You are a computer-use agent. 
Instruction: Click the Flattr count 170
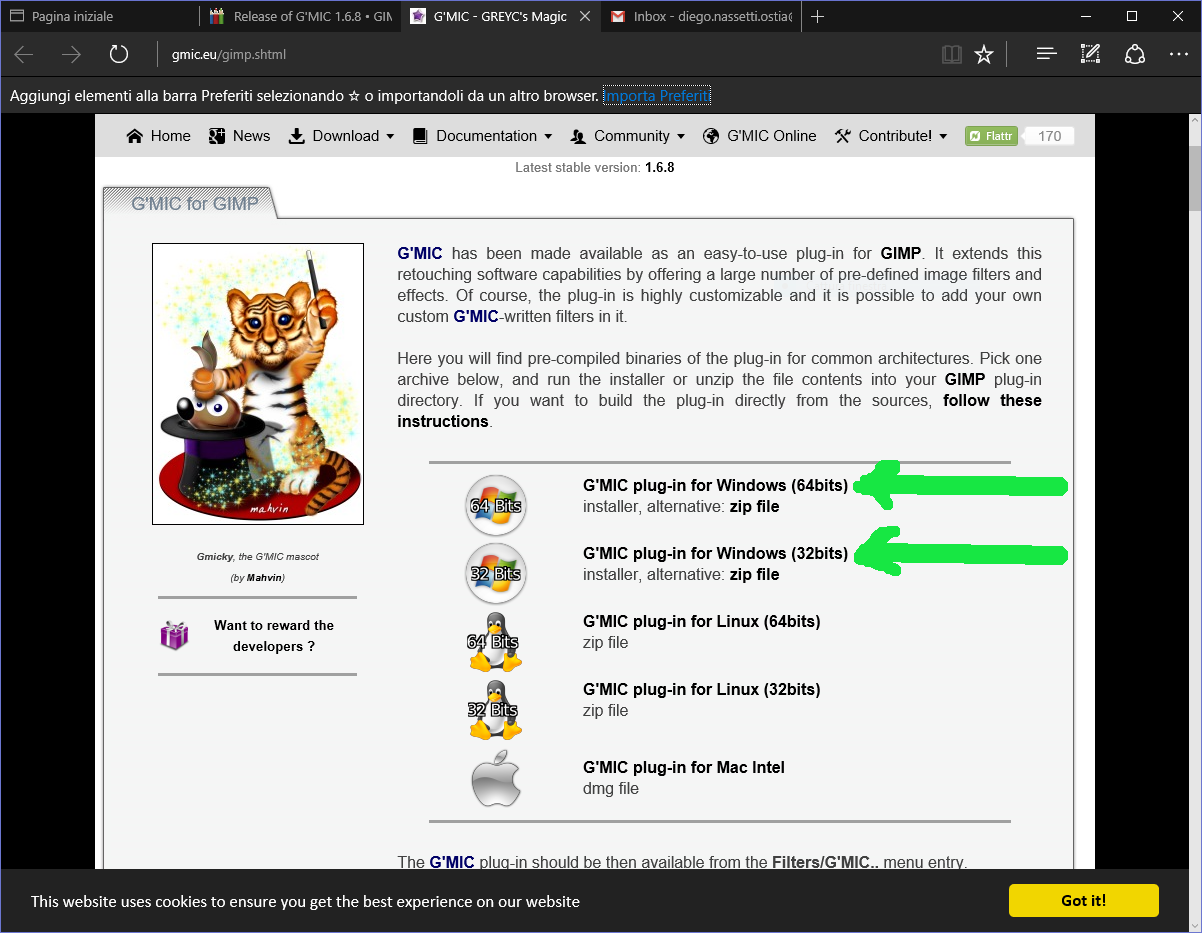1049,136
